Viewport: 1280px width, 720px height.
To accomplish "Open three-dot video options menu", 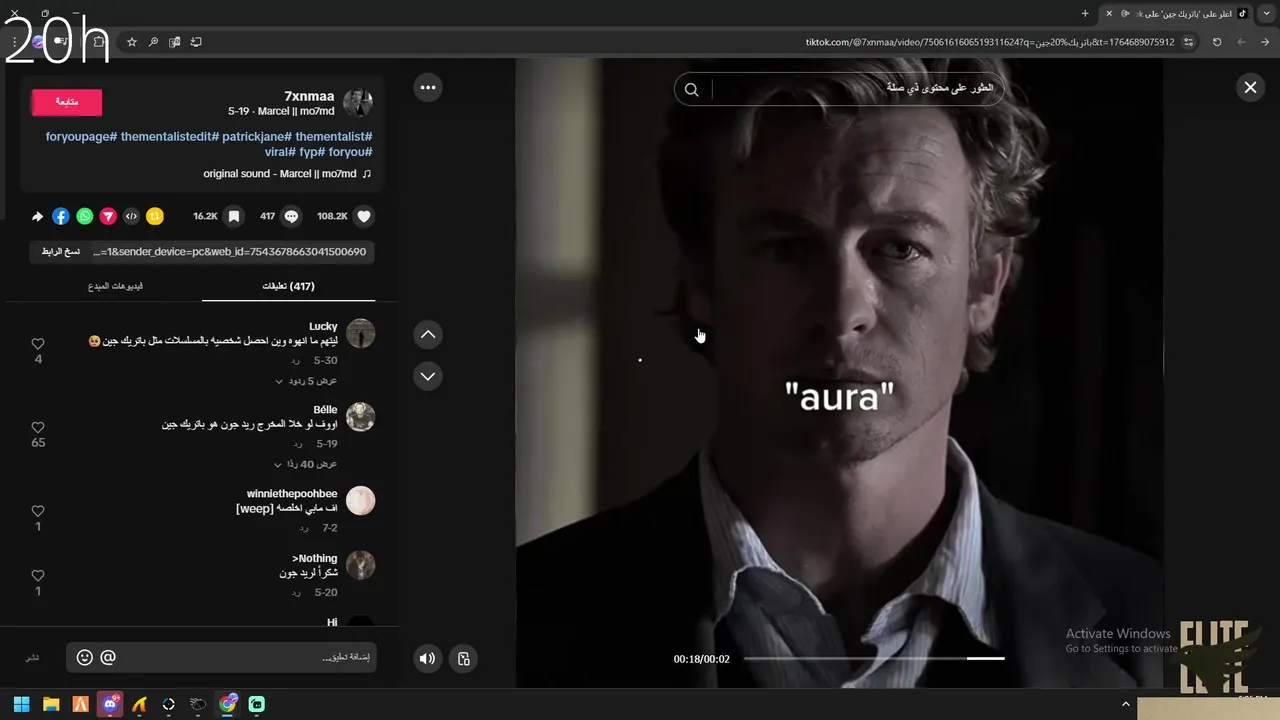I will click(428, 87).
